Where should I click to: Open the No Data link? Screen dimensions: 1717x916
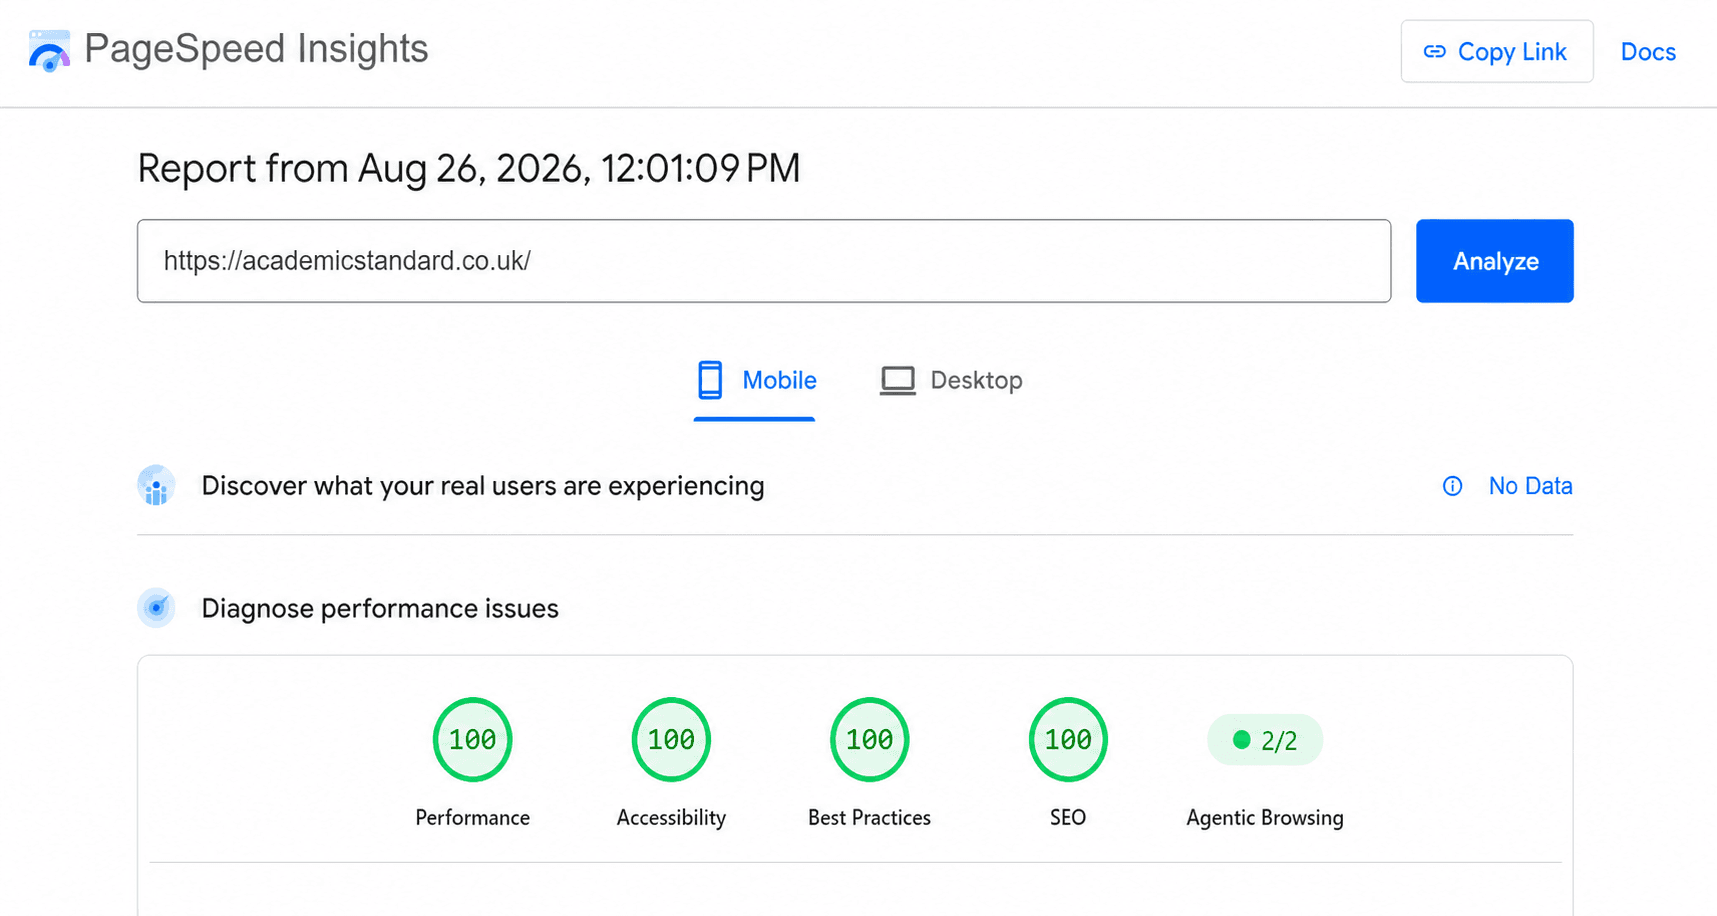point(1530,486)
